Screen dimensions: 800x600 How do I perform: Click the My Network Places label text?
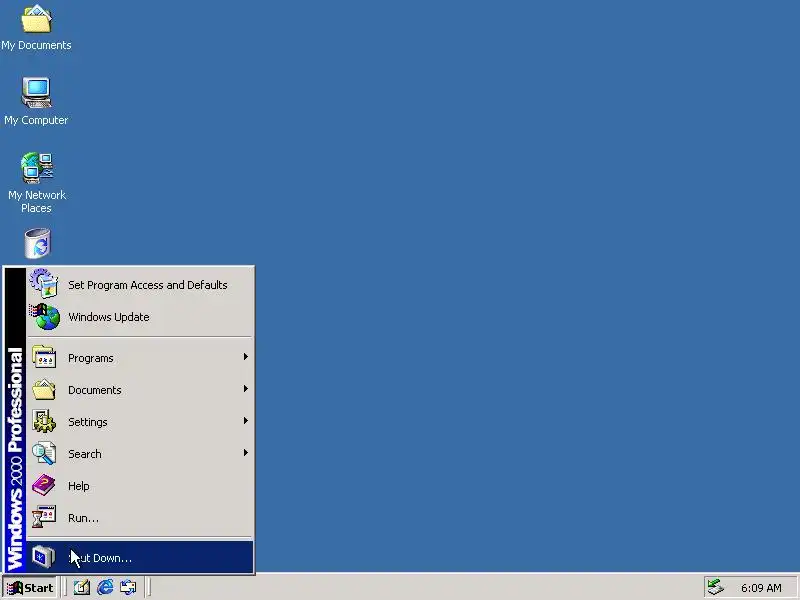point(37,202)
